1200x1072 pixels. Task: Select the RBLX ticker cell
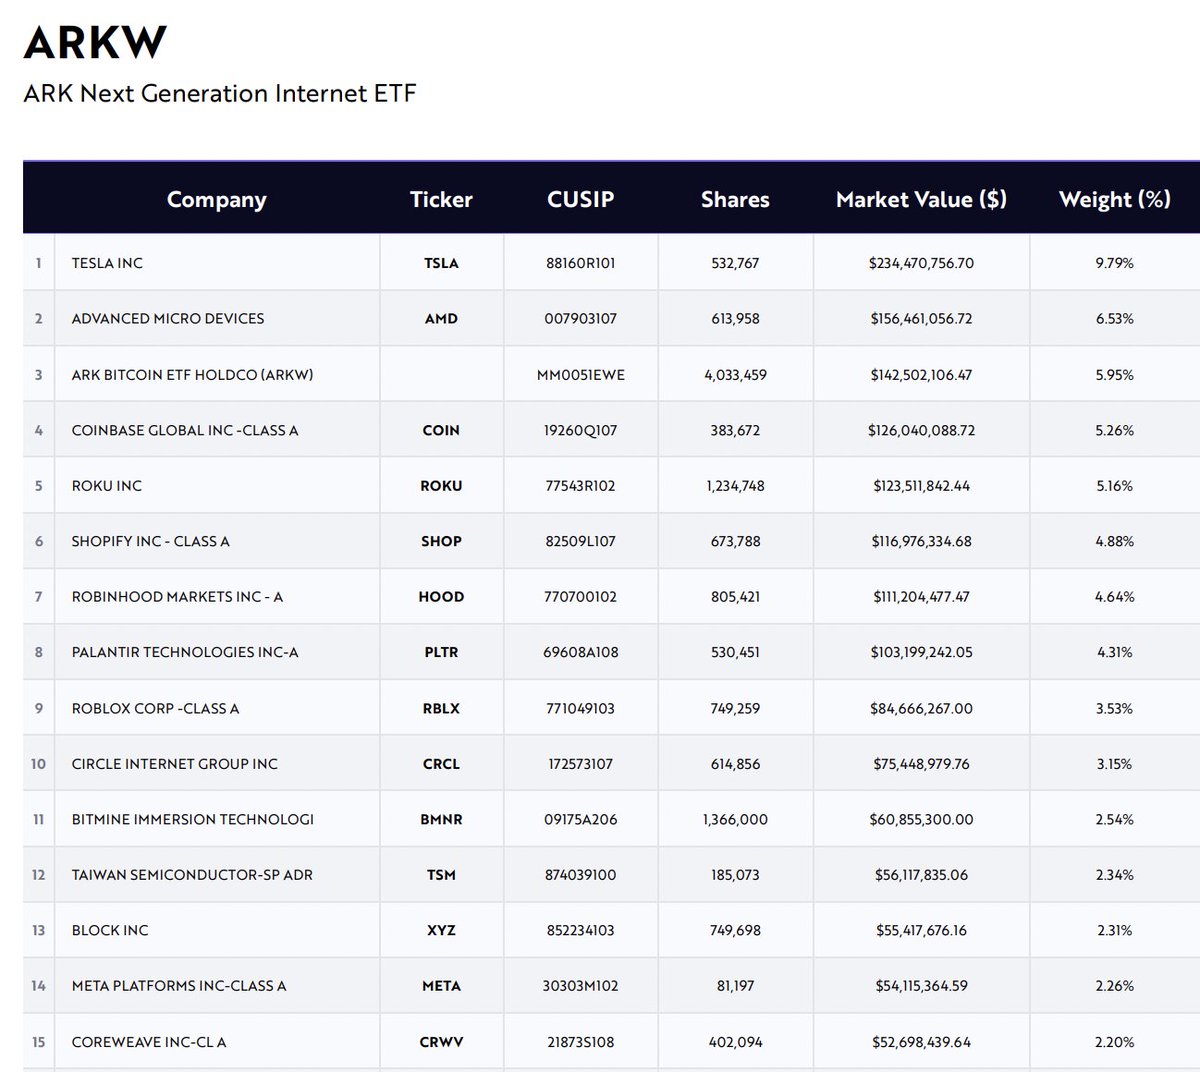(441, 708)
